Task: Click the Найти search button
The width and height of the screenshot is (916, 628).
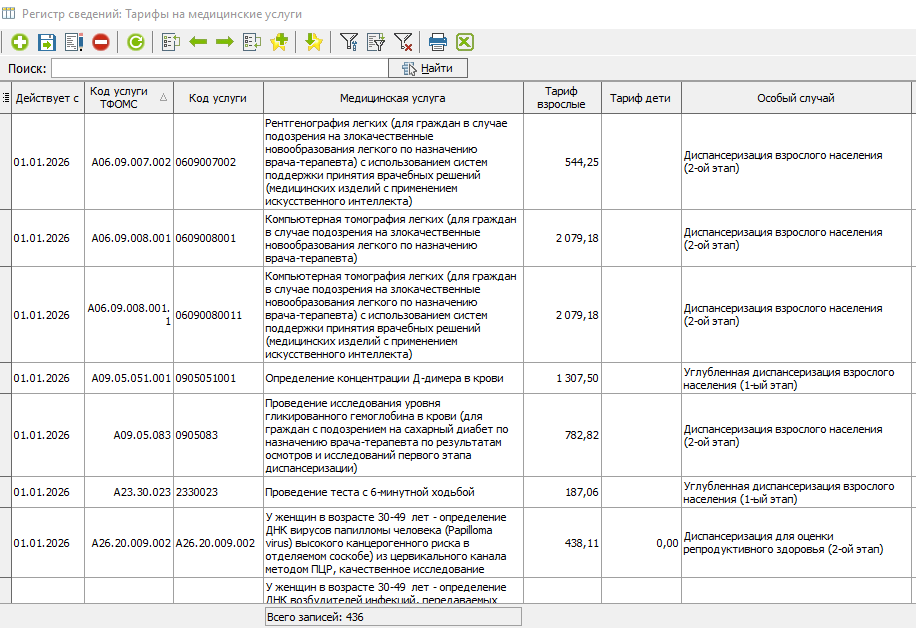Action: click(428, 68)
